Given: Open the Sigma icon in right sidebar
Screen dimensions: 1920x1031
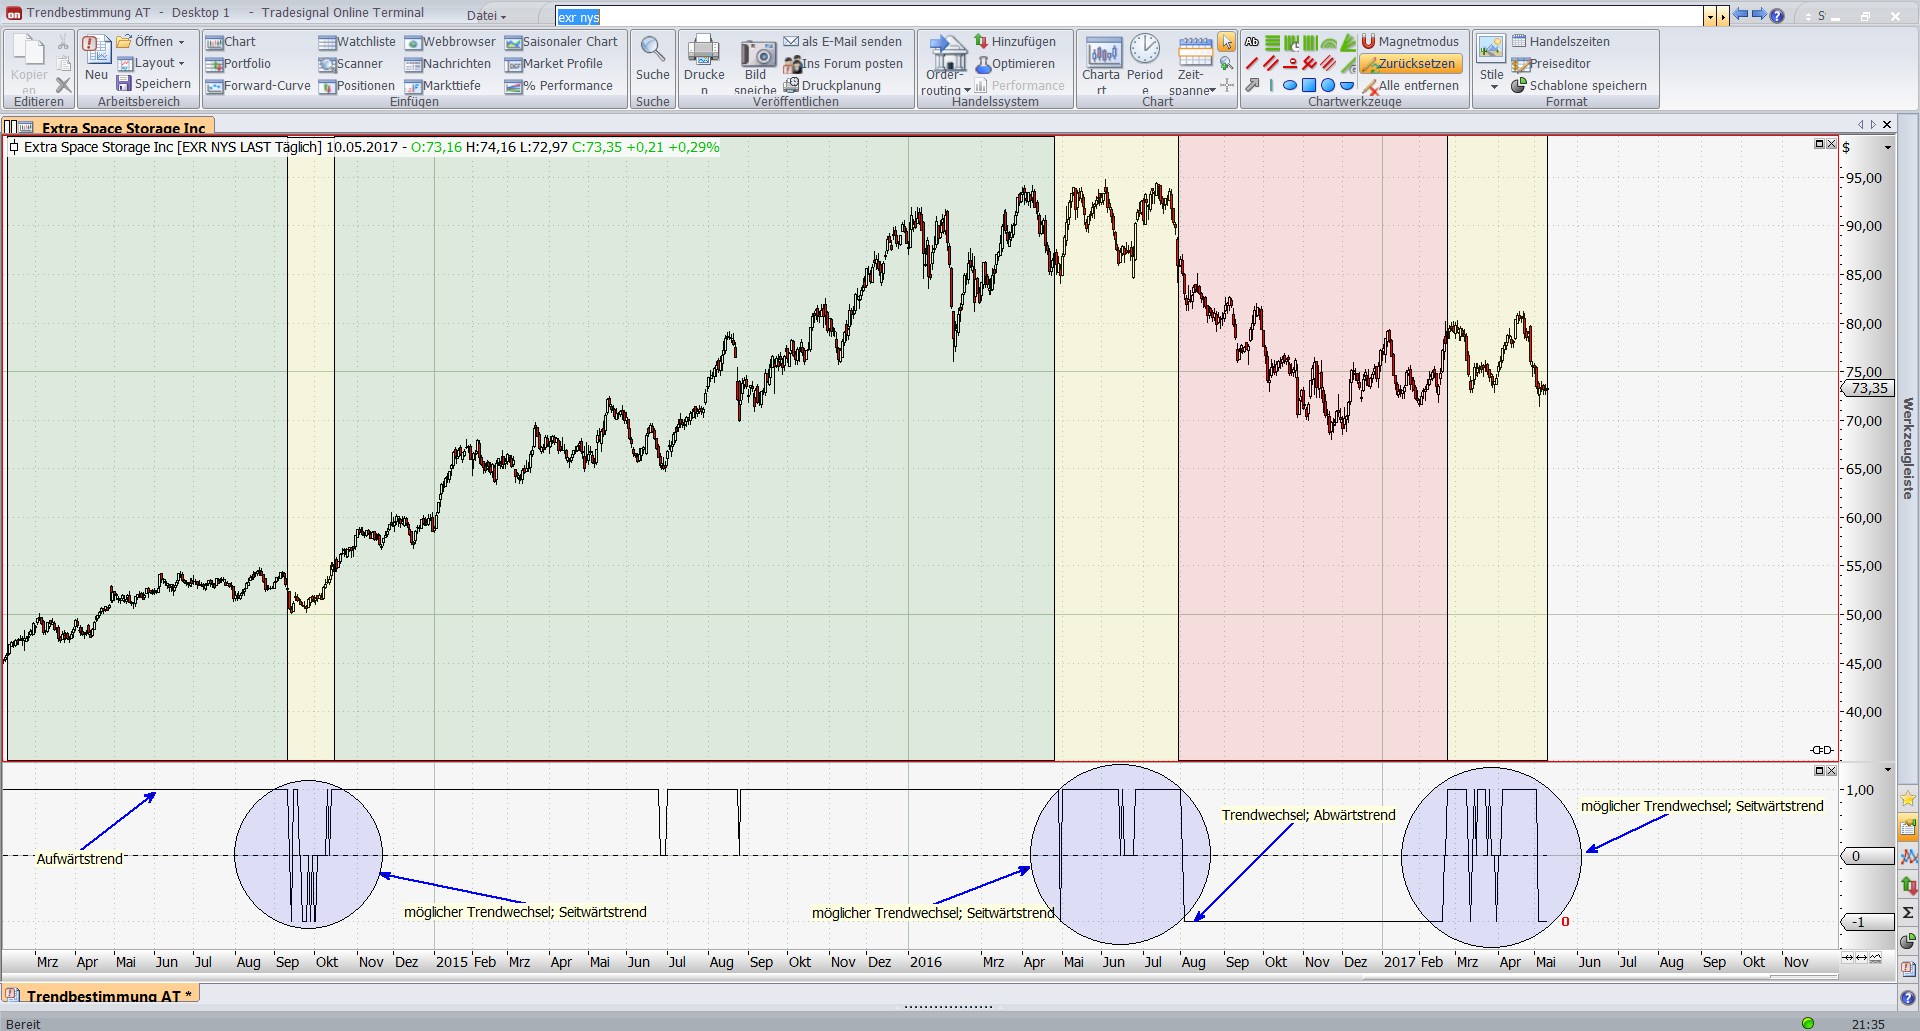Looking at the screenshot, I should pos(1908,912).
